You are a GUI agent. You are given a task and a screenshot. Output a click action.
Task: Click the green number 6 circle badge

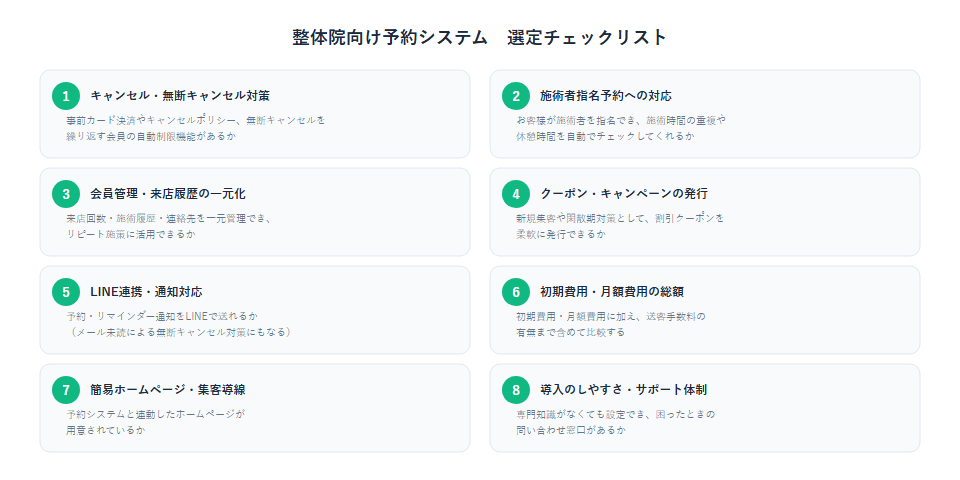(x=516, y=291)
